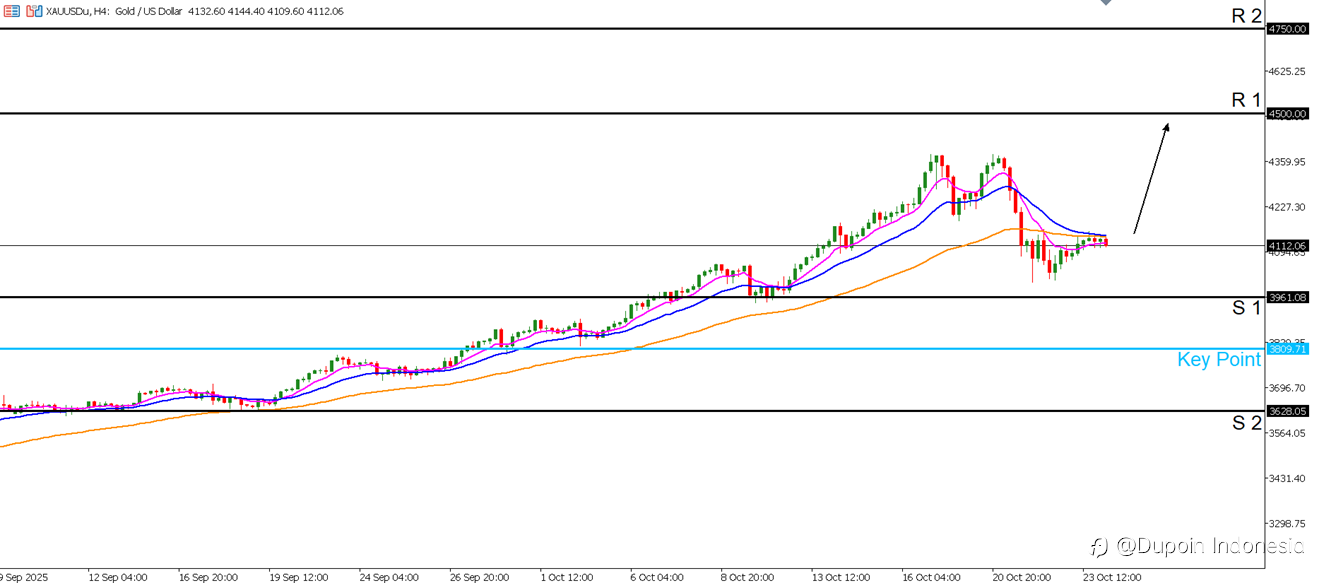Click the 8 Oct 20:00 time label
This screenshot has width=1319, height=583.
[749, 577]
